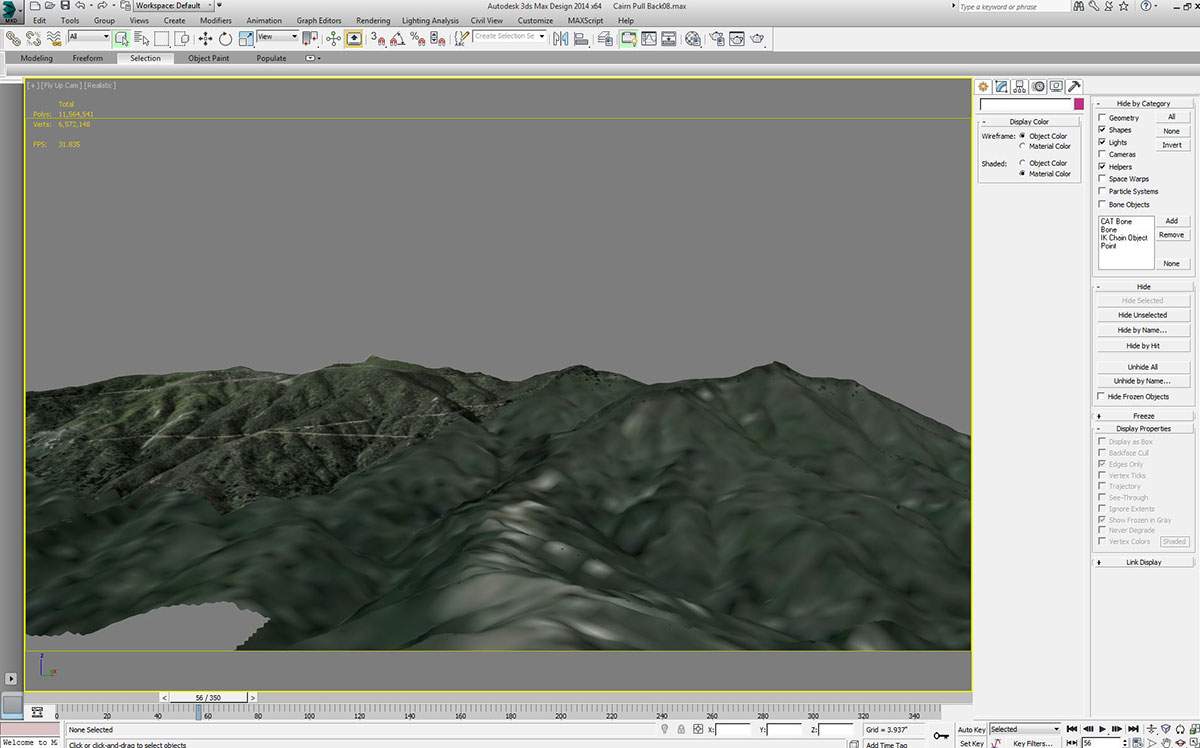Toggle the Angle Snap icon
1200x748 pixels.
[x=397, y=39]
